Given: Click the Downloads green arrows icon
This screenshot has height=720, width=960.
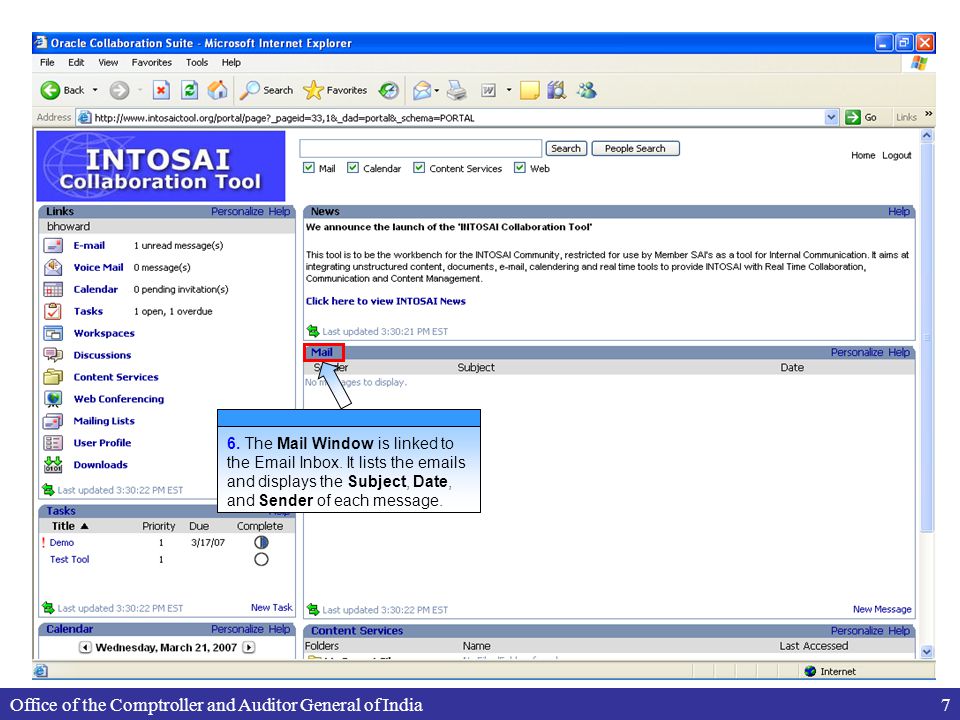Looking at the screenshot, I should (x=53, y=465).
